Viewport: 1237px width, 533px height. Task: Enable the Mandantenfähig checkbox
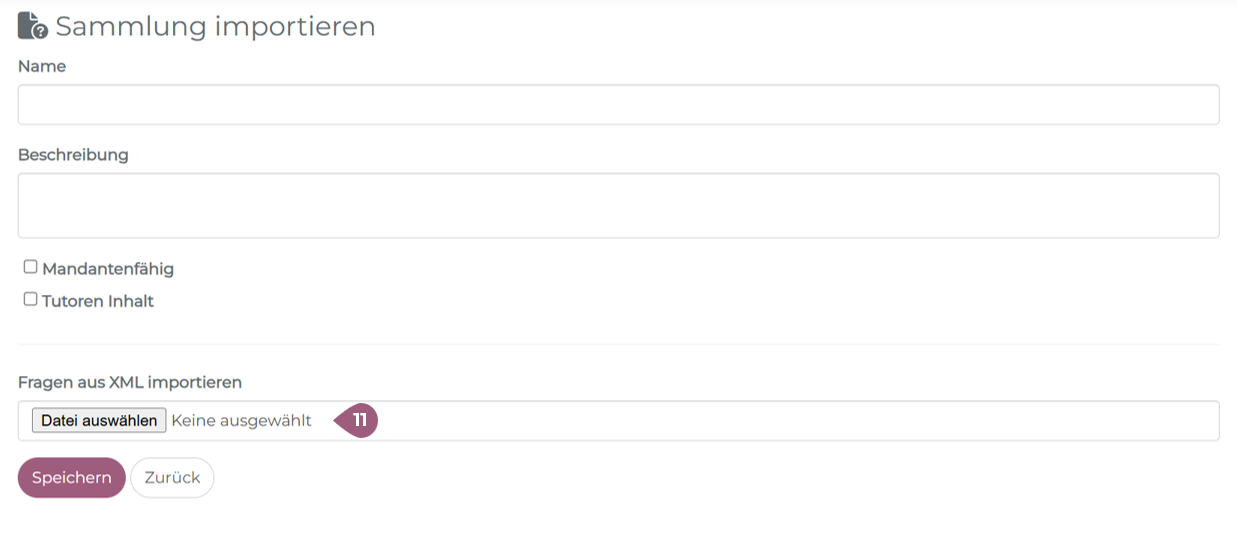point(31,267)
